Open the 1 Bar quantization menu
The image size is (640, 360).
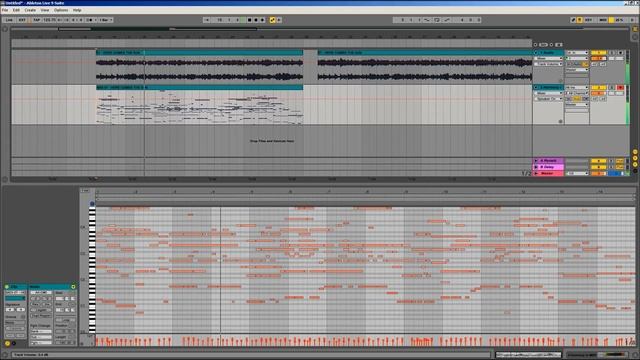tap(105, 20)
